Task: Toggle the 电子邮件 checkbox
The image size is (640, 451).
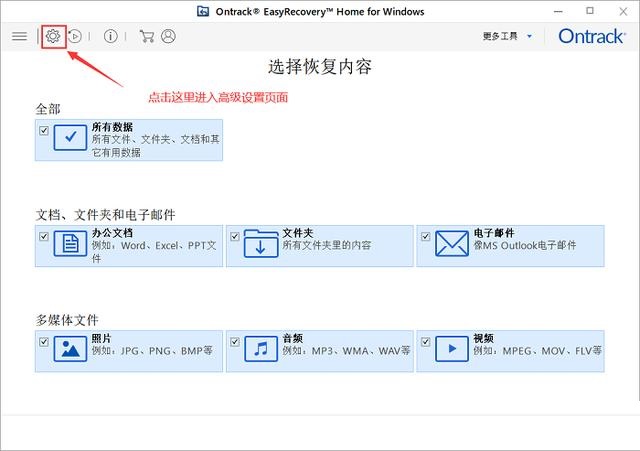Action: [x=425, y=236]
